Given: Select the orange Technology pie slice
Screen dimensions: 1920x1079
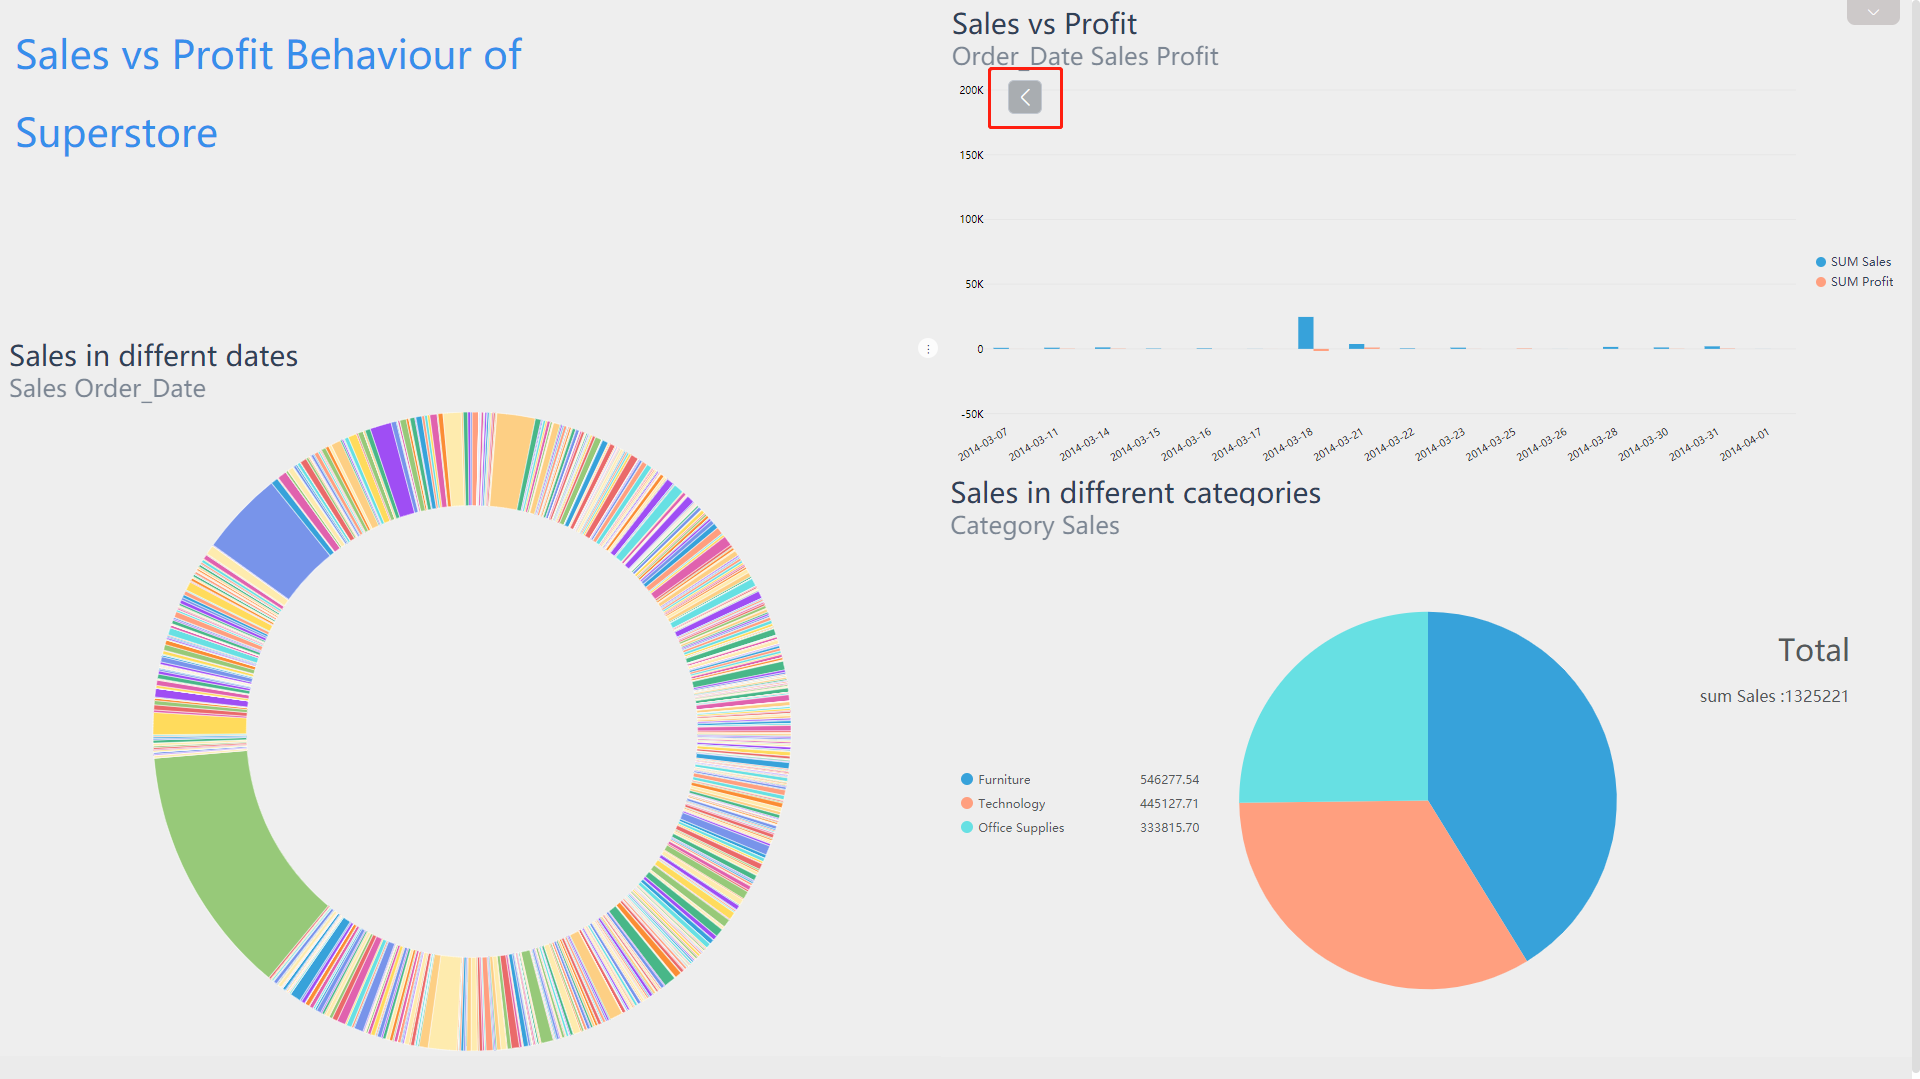Looking at the screenshot, I should point(1370,890).
